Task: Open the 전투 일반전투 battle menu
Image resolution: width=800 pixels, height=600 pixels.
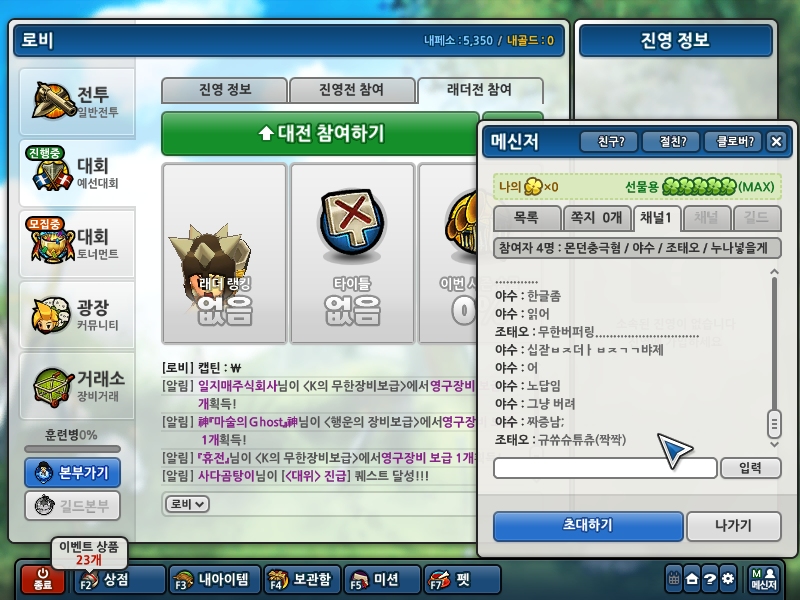Action: 77,102
